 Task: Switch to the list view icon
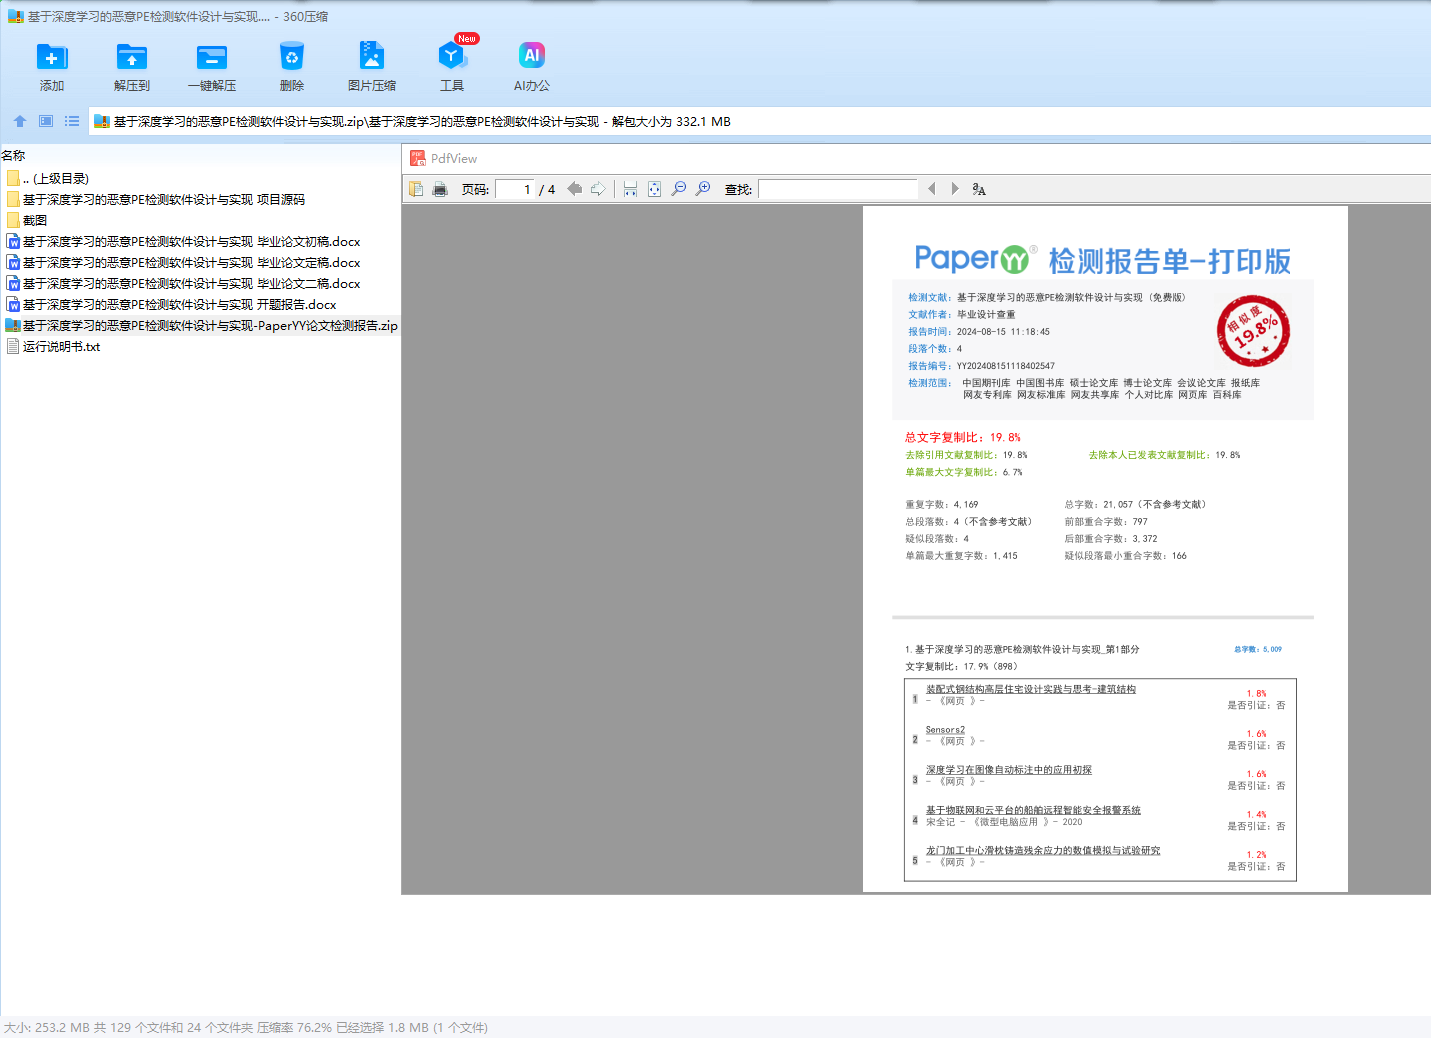coord(72,121)
